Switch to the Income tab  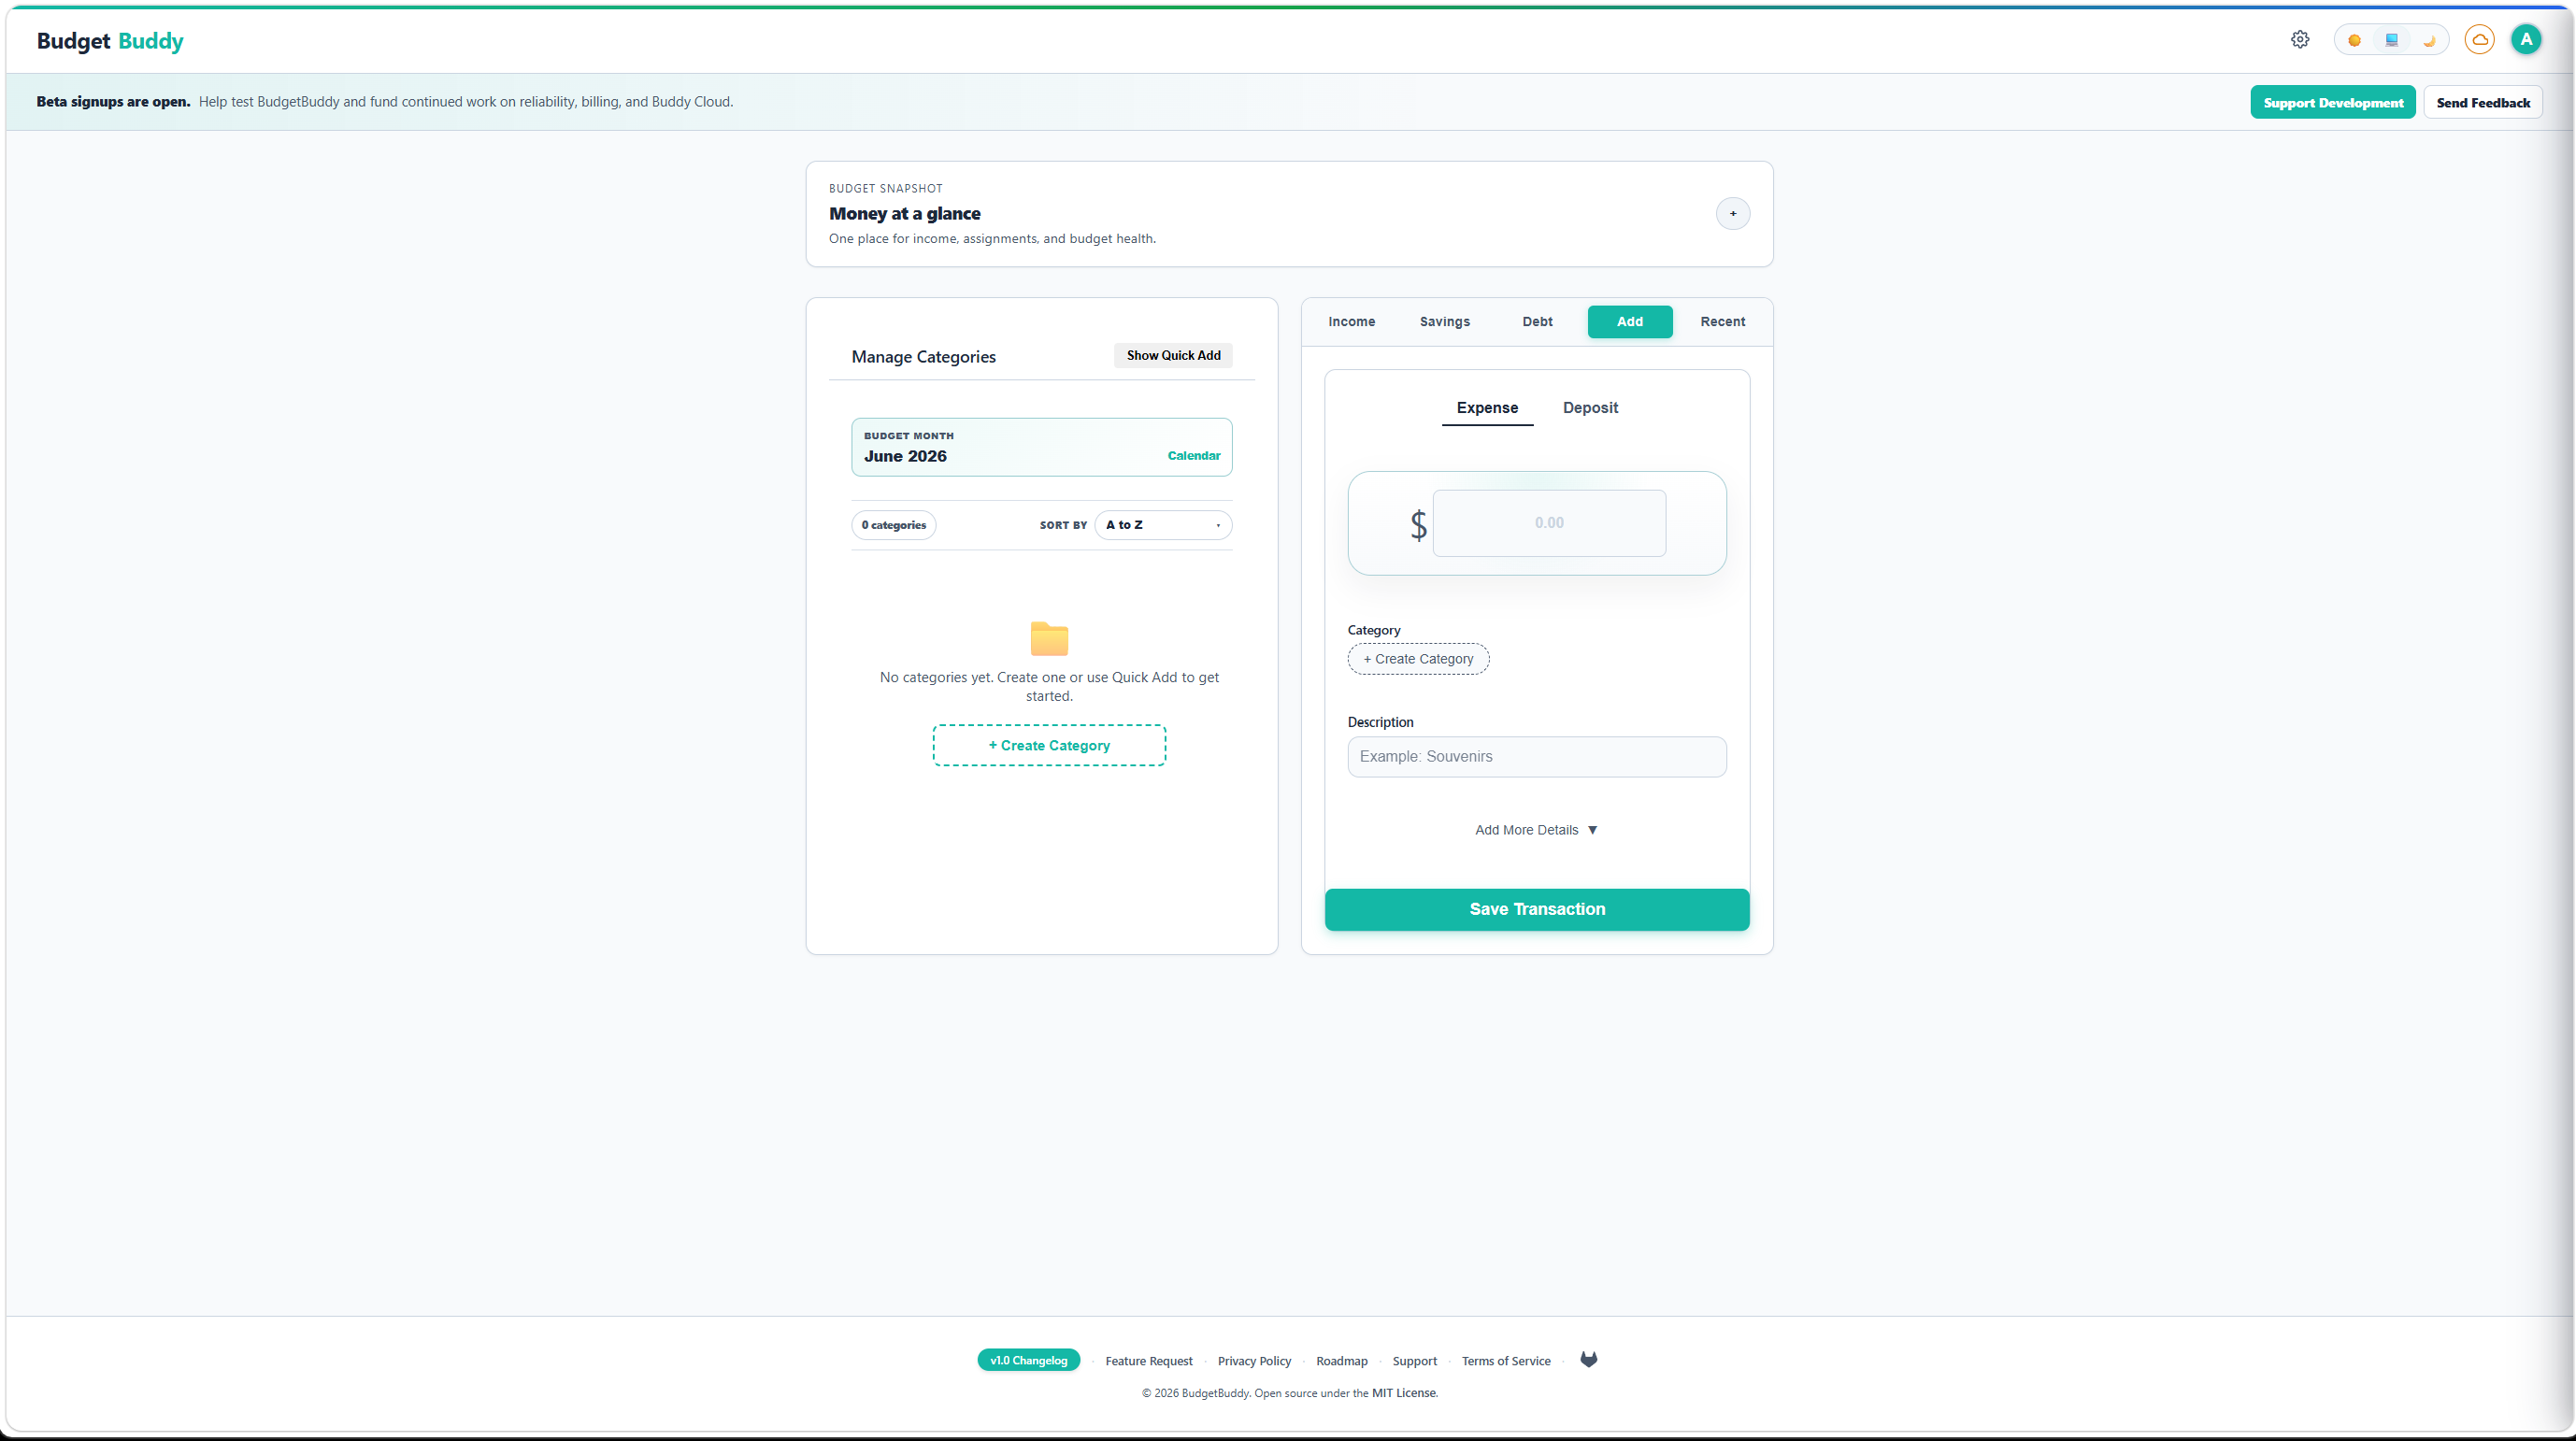(x=1352, y=322)
